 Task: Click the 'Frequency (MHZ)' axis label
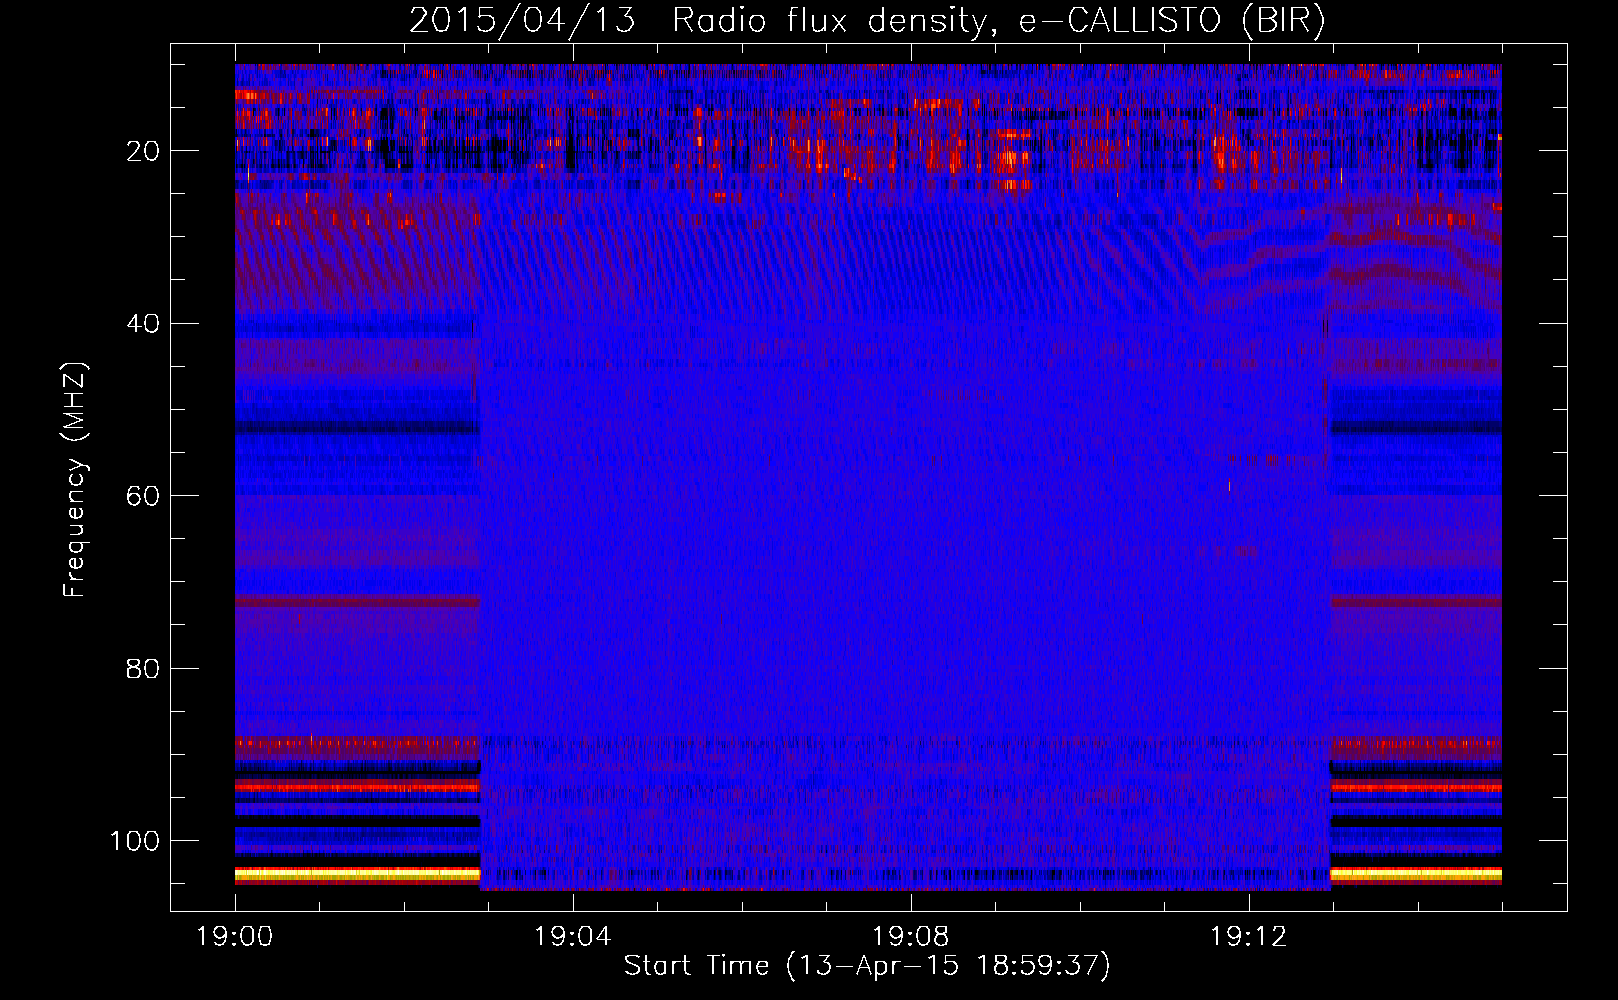(75, 479)
